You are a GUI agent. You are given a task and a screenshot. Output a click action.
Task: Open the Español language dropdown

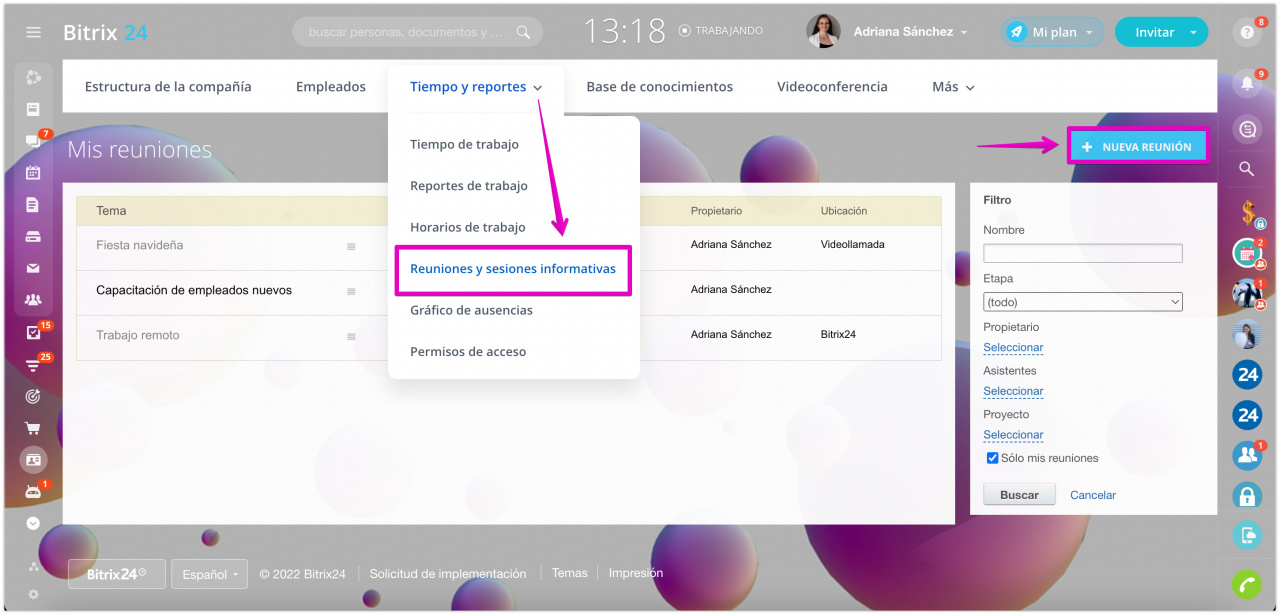209,574
